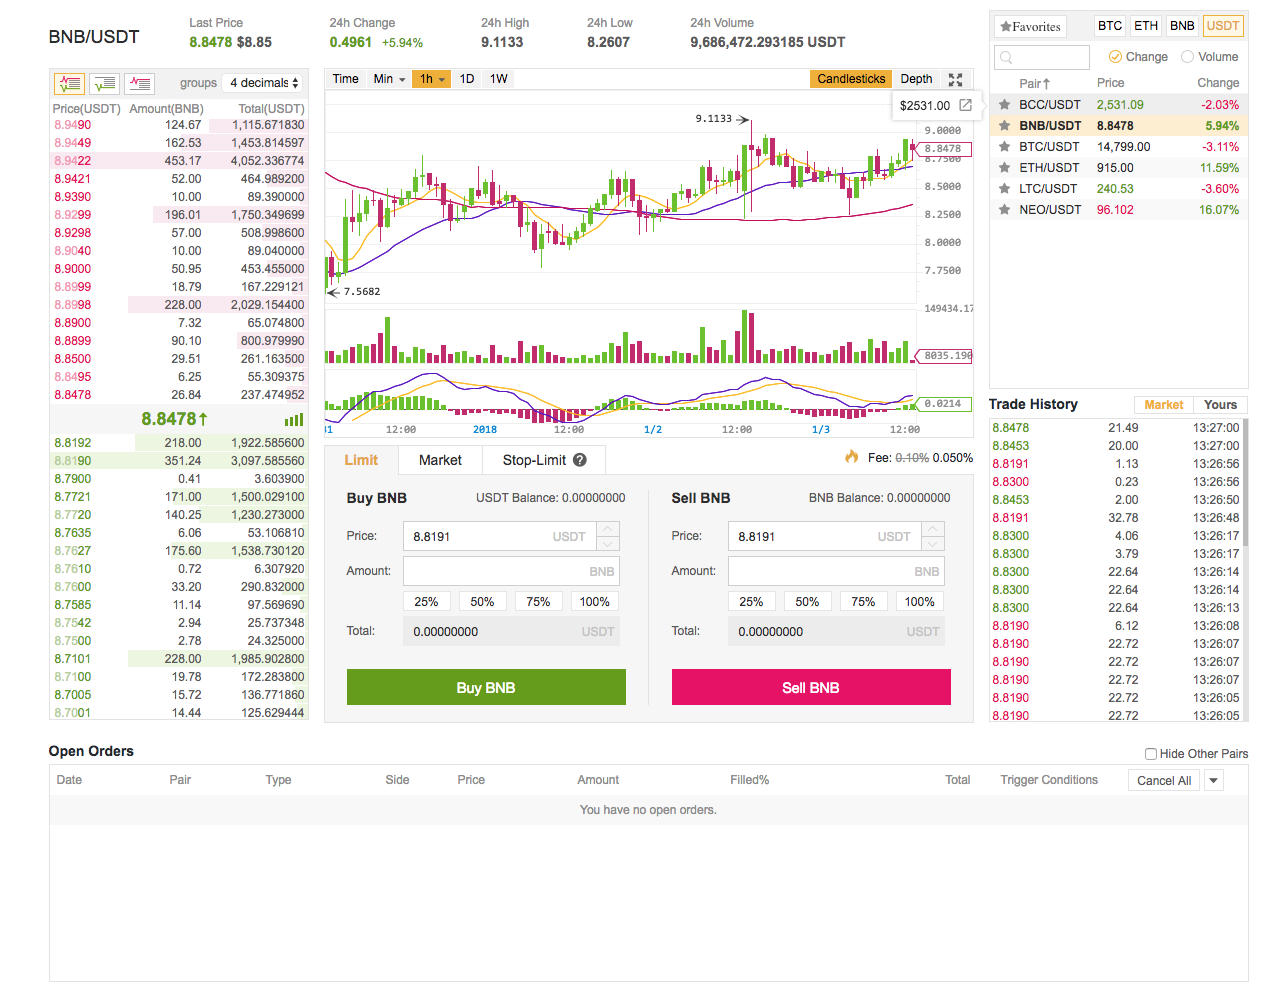Switch to the Market order tab

click(x=440, y=460)
